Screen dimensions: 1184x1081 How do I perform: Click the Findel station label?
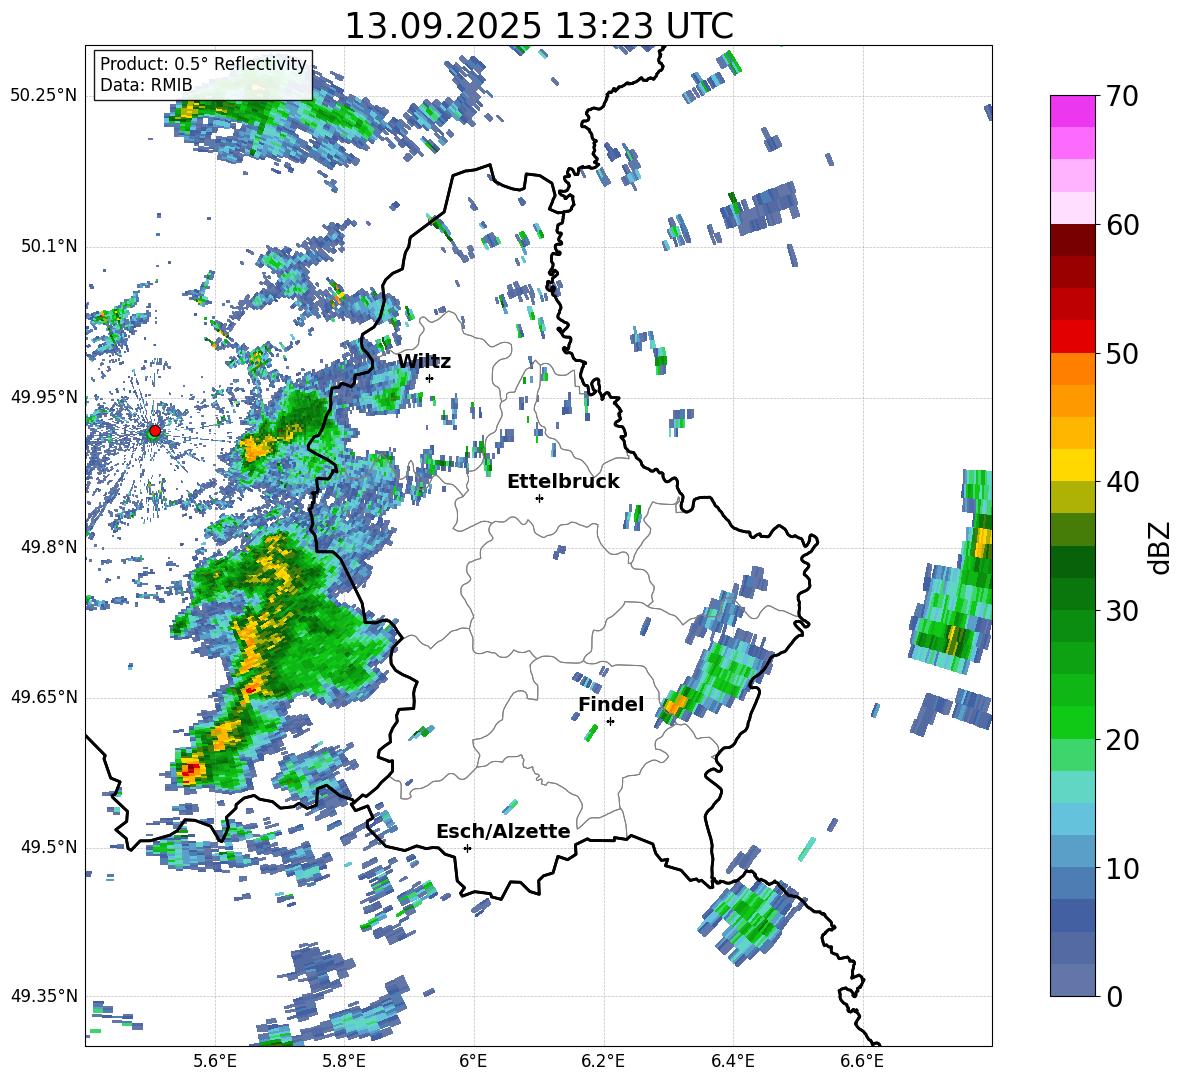(611, 704)
